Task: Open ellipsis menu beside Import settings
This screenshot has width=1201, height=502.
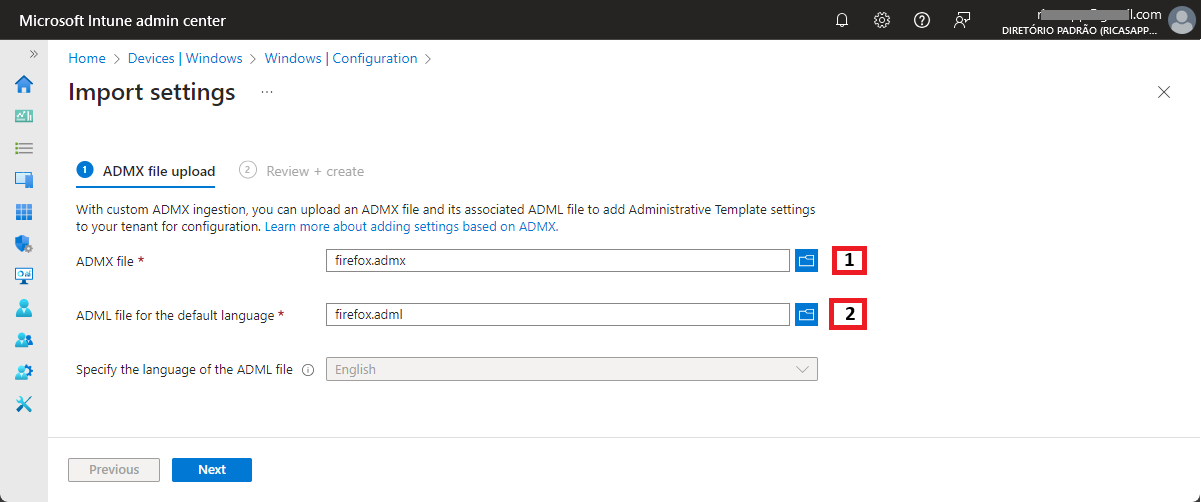Action: (x=267, y=92)
